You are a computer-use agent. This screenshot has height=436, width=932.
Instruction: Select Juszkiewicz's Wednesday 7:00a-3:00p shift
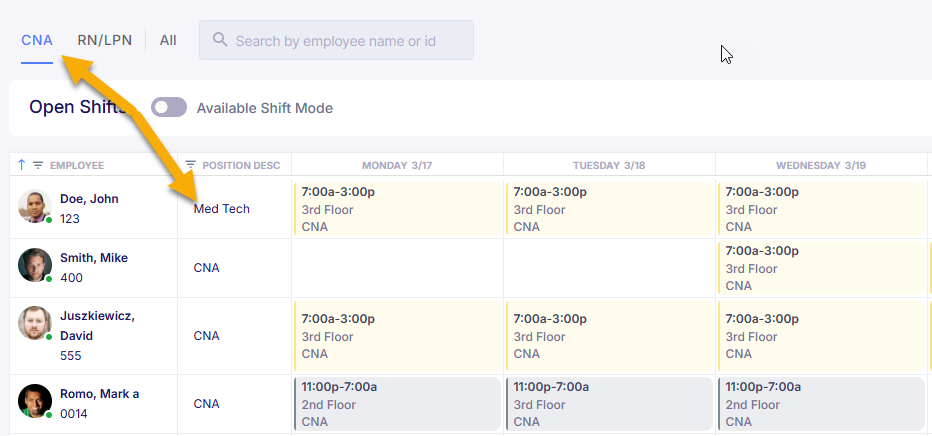click(821, 336)
